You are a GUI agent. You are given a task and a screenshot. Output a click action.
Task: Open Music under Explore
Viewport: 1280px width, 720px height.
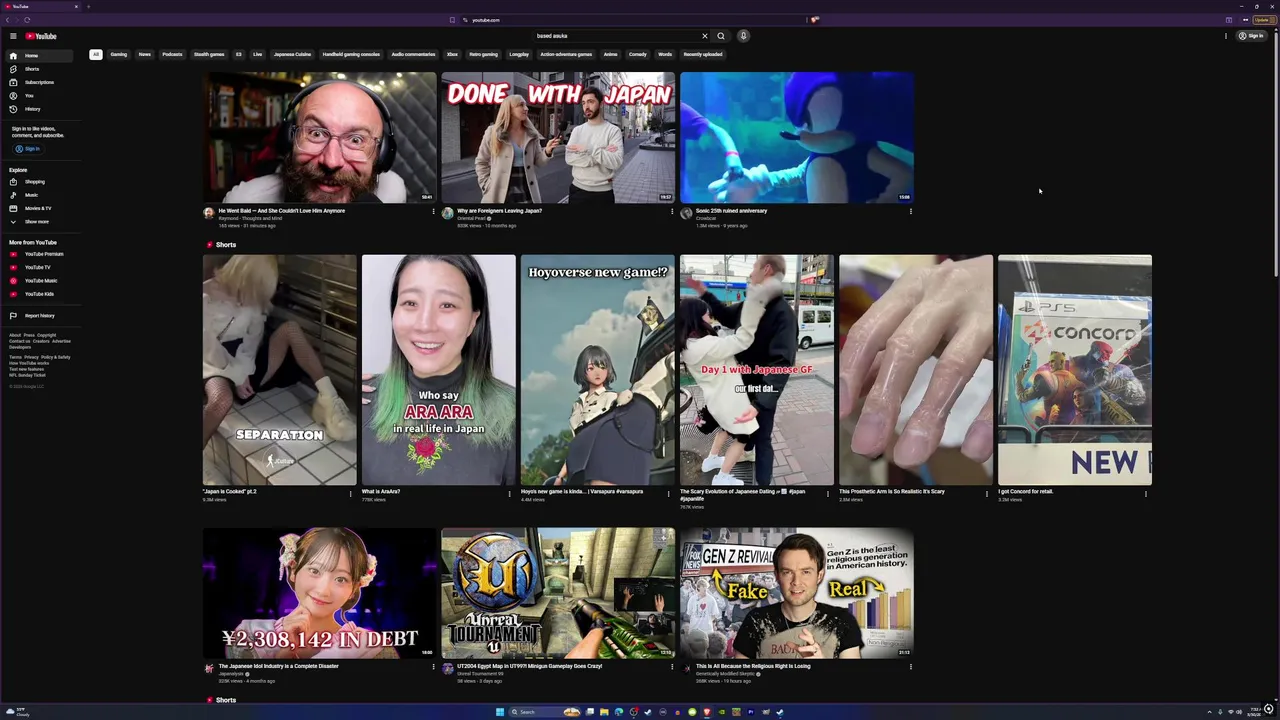[x=37, y=195]
